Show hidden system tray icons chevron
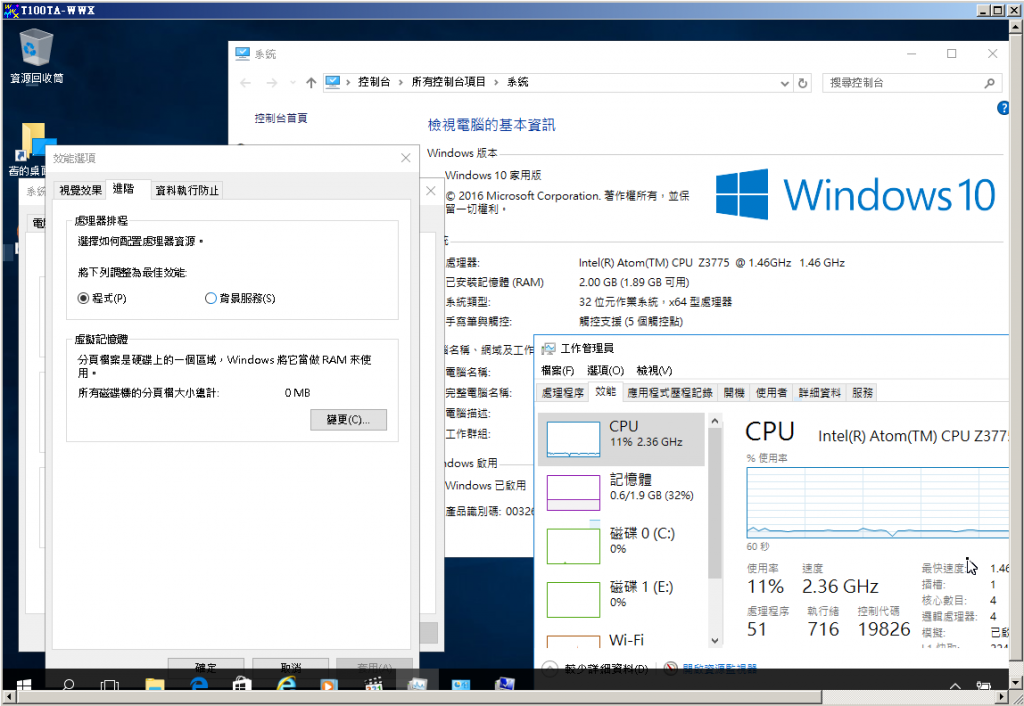This screenshot has width=1024, height=706. coord(955,686)
